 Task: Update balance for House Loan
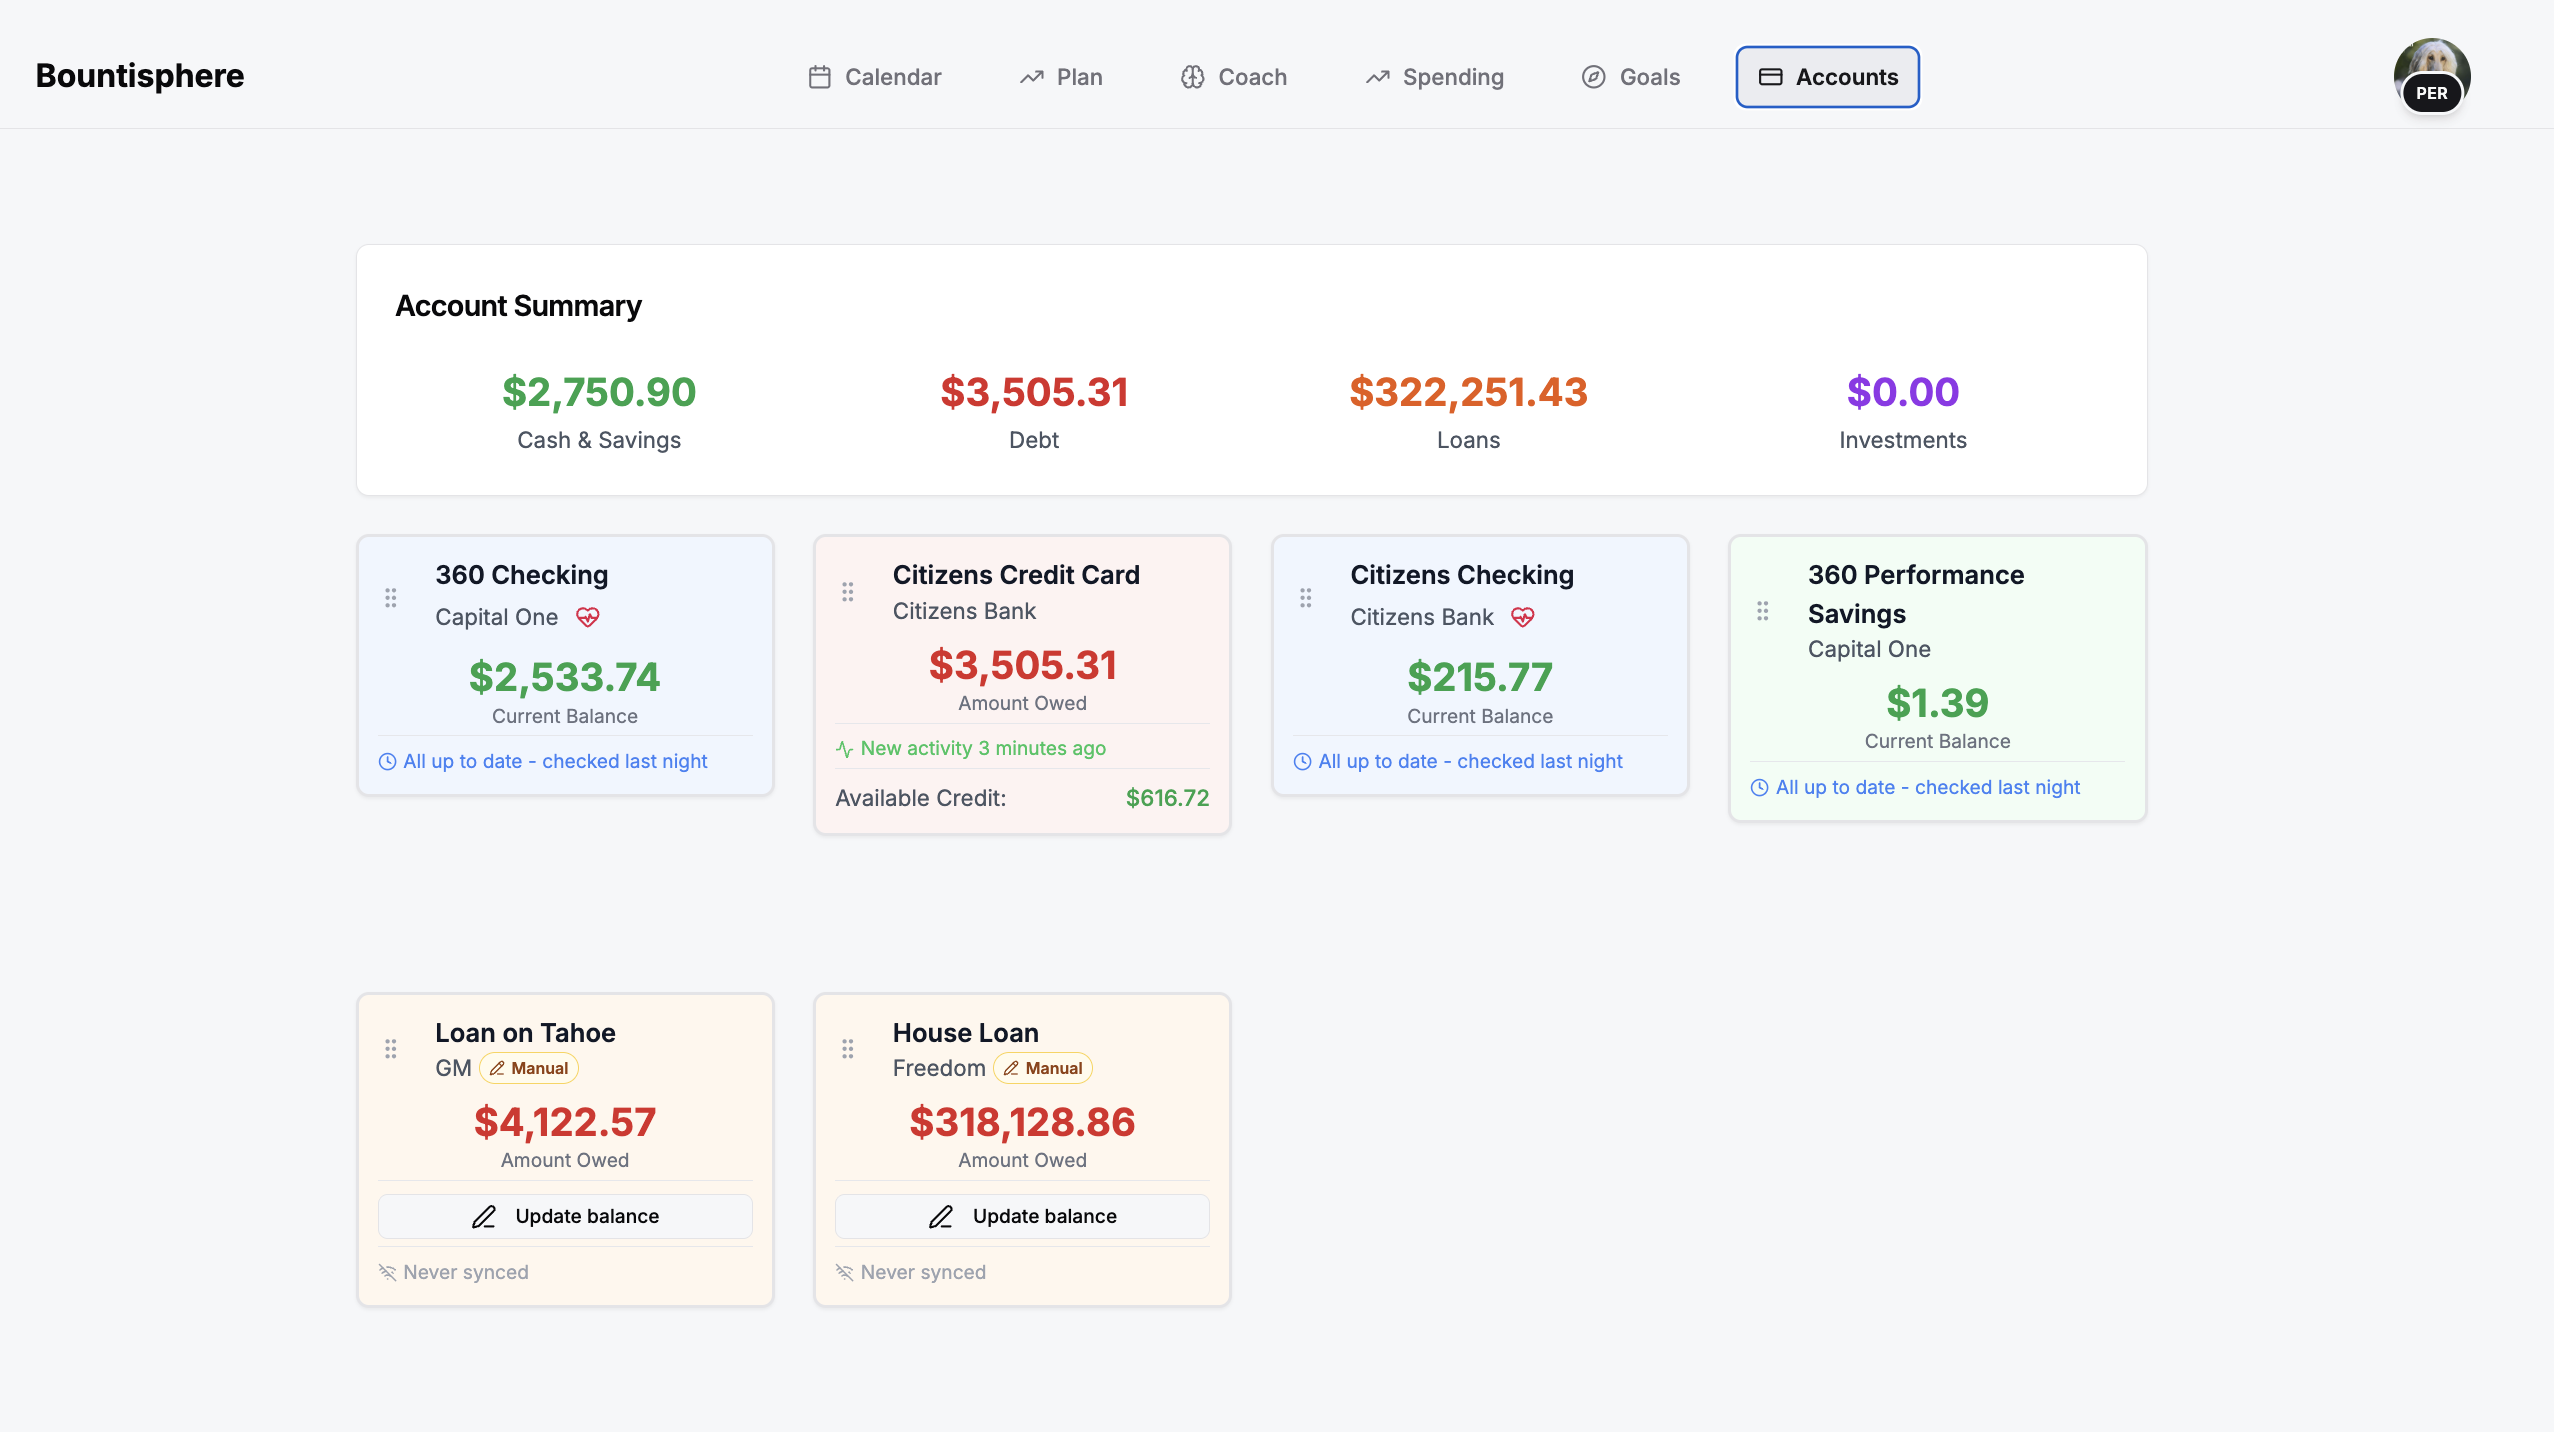pyautogui.click(x=1022, y=1217)
